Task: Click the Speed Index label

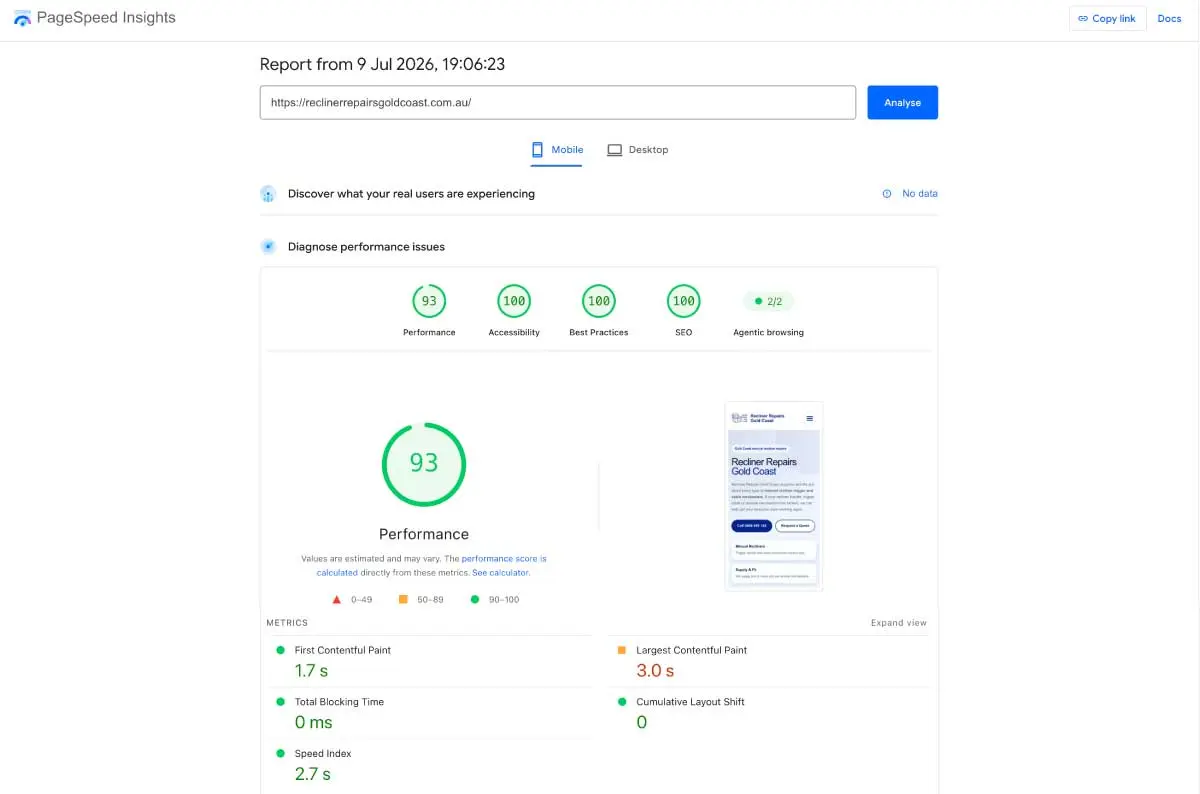Action: (x=323, y=754)
